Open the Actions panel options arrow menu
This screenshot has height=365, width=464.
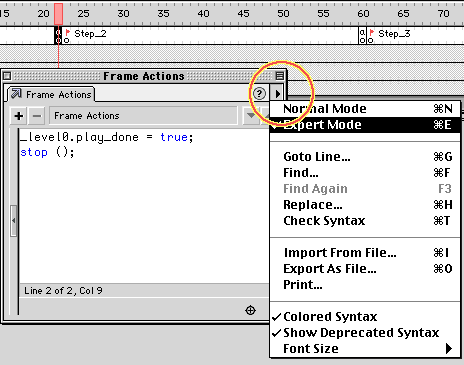[x=278, y=94]
